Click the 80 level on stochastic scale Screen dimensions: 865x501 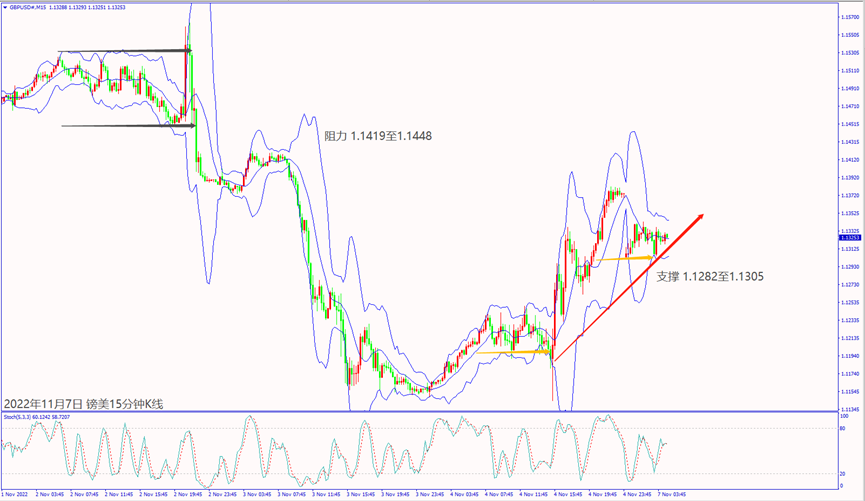click(x=844, y=429)
